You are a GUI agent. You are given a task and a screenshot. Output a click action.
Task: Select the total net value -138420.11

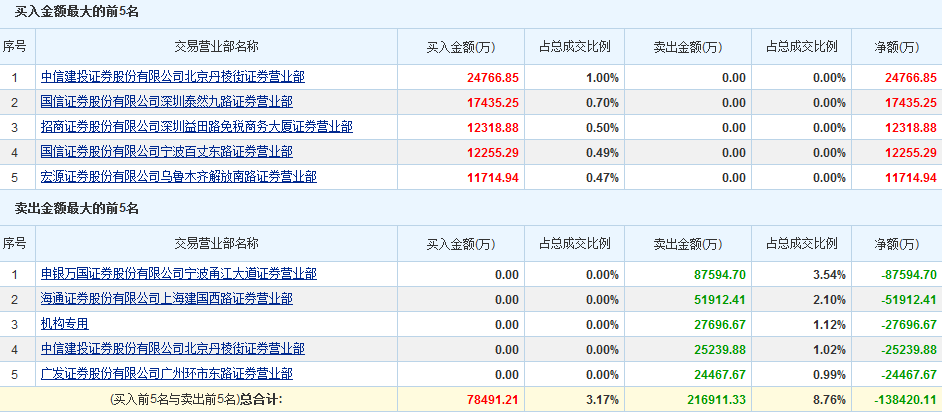pos(905,400)
